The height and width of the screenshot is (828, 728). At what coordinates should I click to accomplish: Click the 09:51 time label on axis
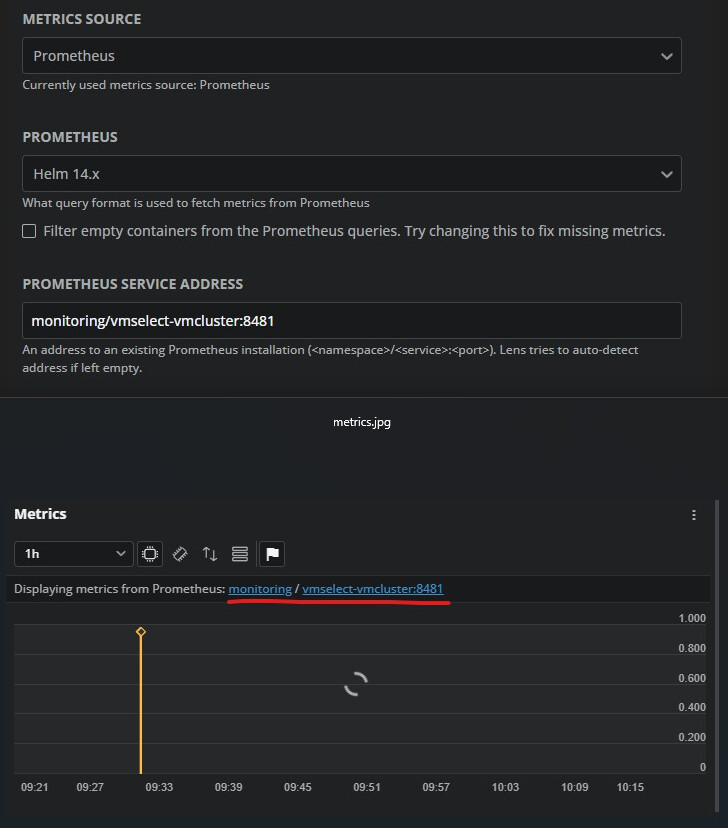[x=366, y=787]
